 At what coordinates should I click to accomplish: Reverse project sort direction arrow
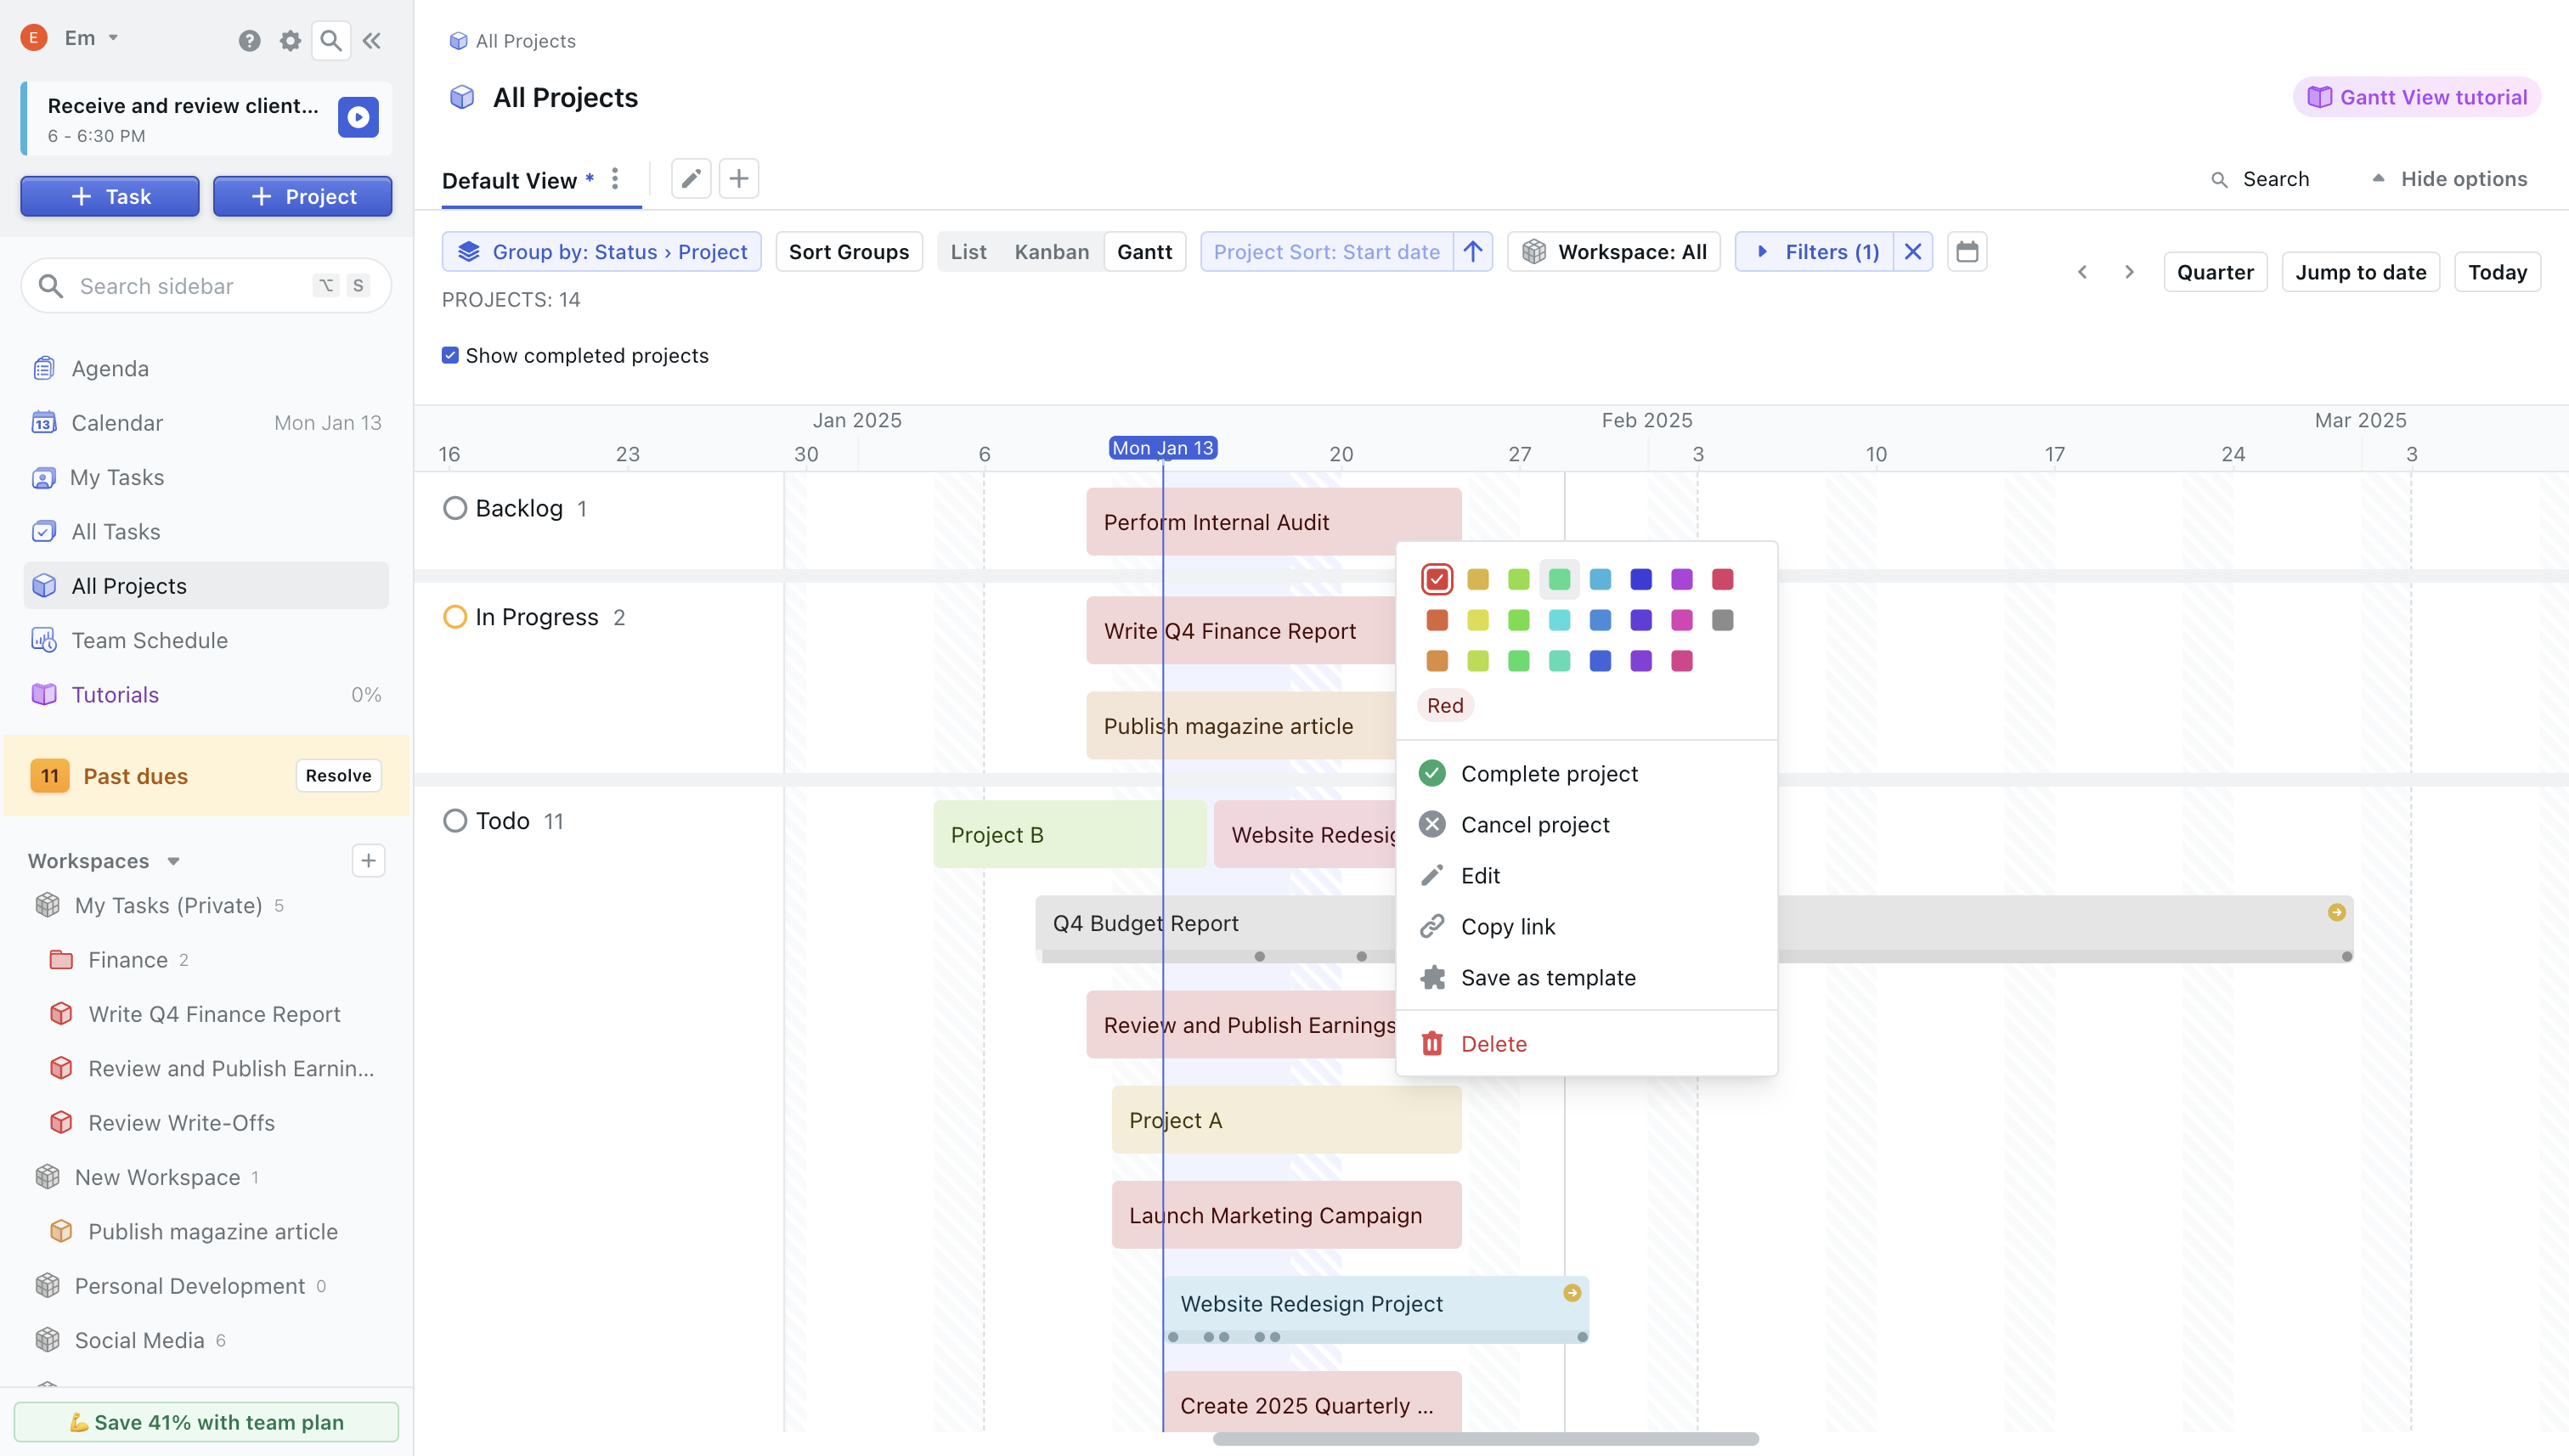1472,252
